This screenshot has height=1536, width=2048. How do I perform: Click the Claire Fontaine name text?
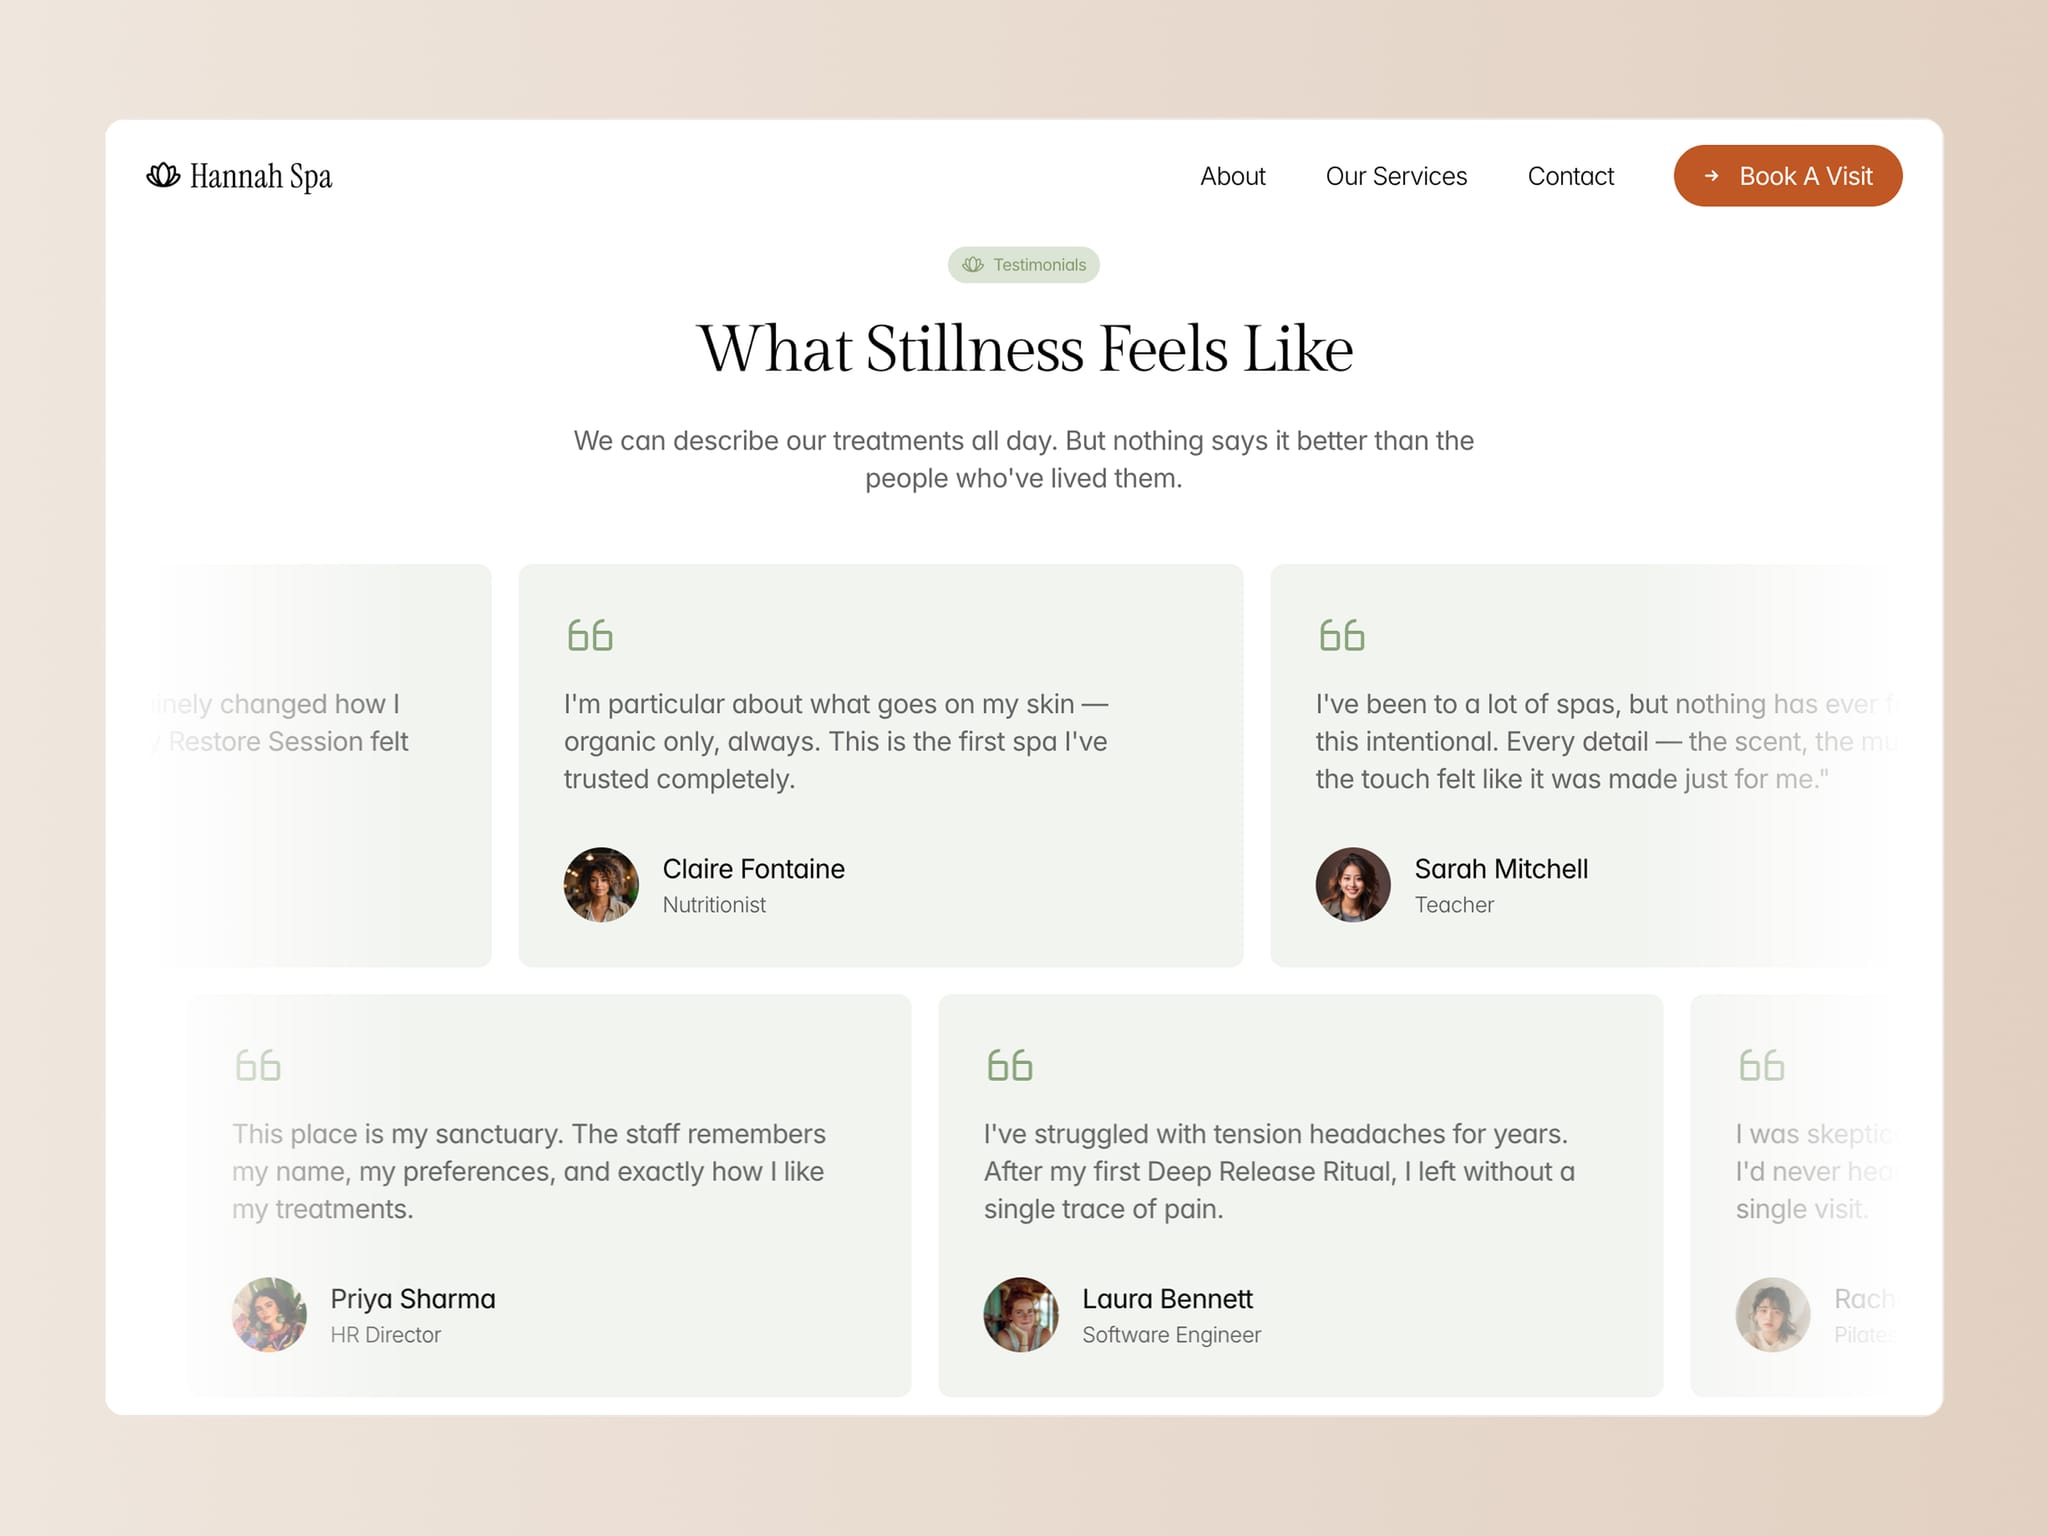pos(754,869)
